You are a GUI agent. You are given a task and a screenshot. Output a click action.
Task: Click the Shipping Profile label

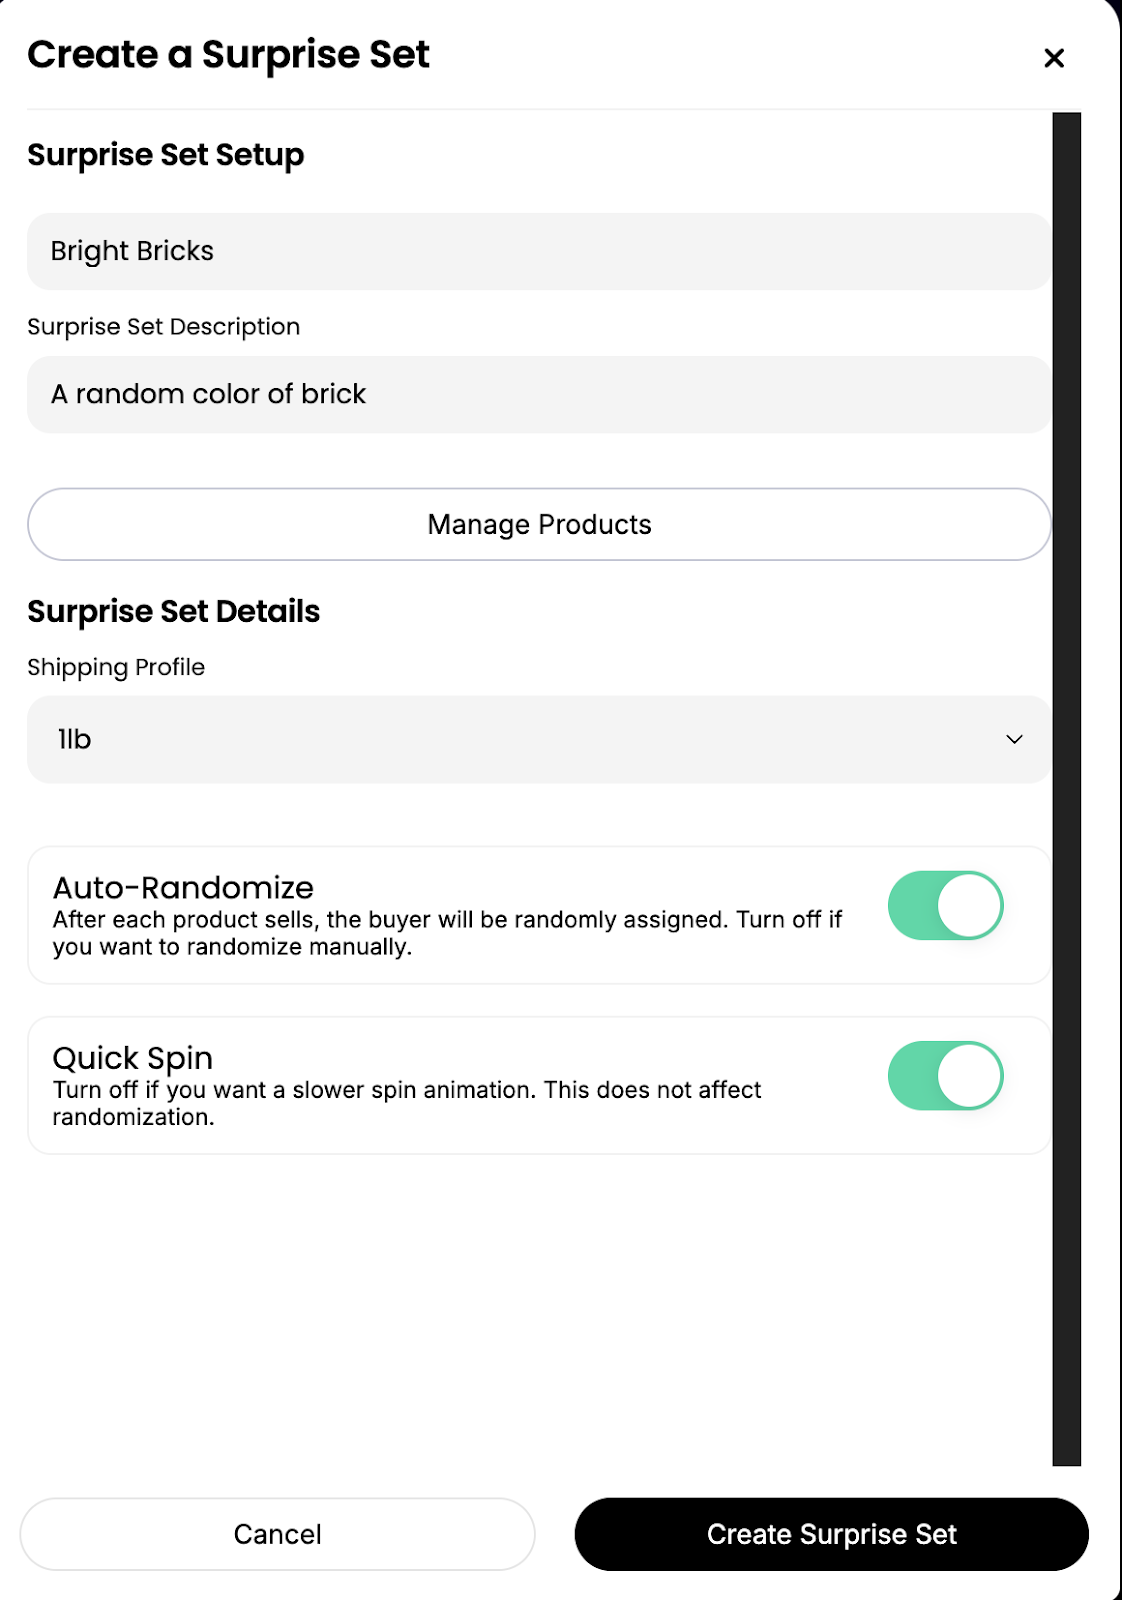coord(116,667)
